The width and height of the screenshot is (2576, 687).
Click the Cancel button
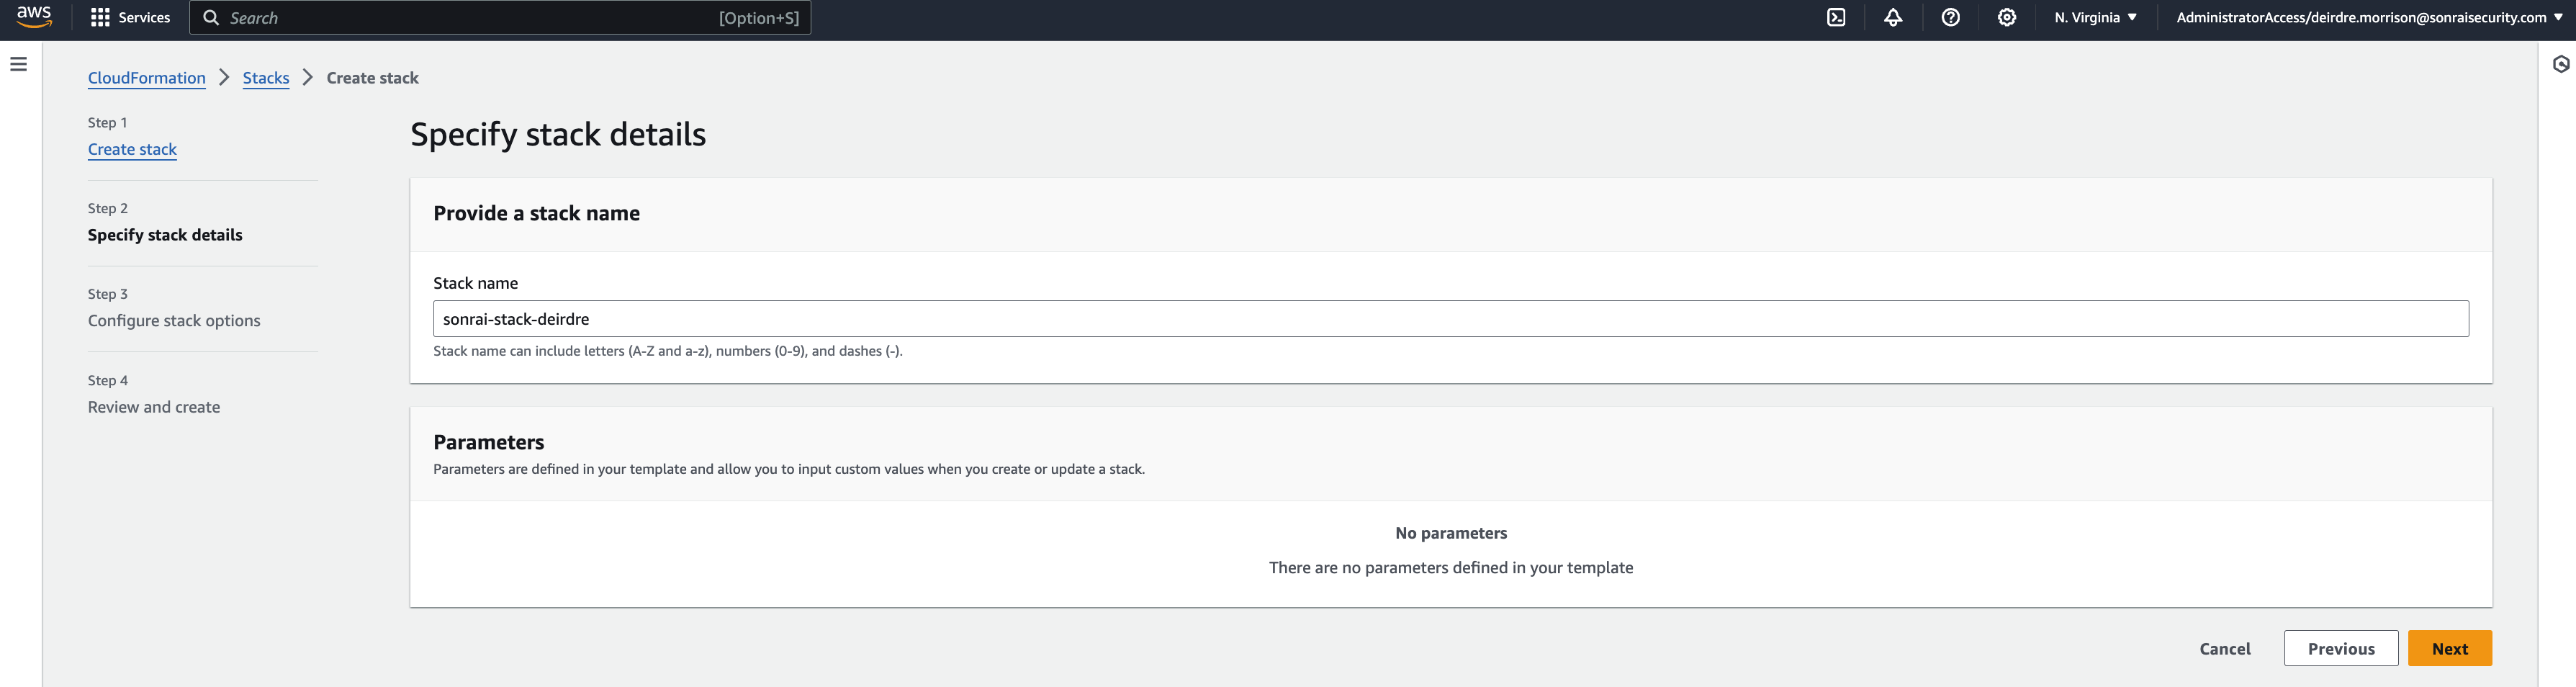(x=2224, y=648)
